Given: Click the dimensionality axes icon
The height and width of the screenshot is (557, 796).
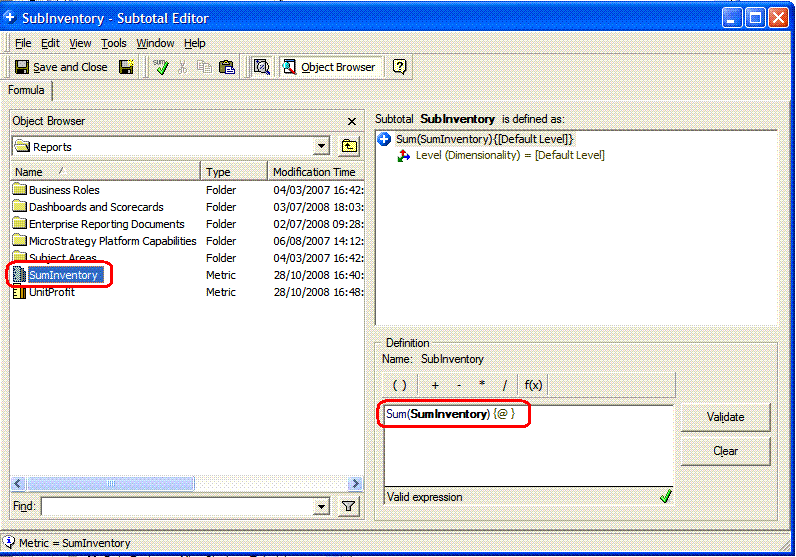Looking at the screenshot, I should (x=404, y=156).
